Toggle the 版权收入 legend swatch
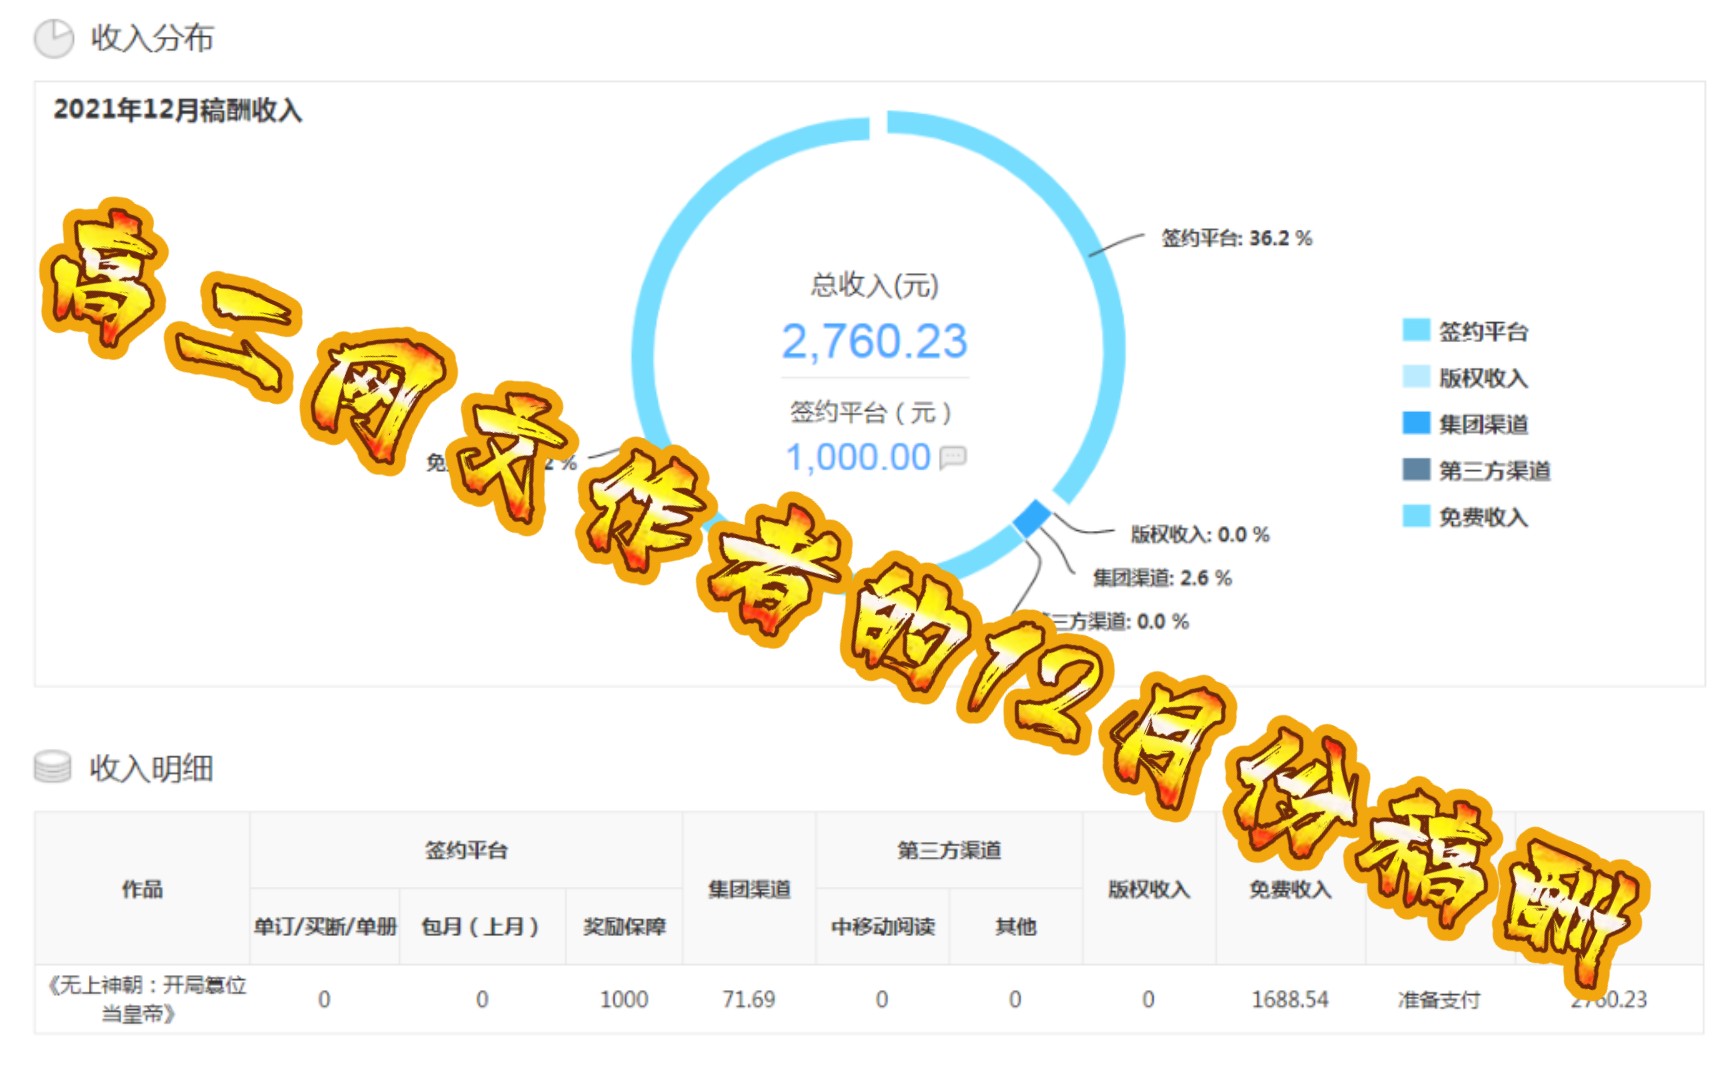The width and height of the screenshot is (1728, 1080). tap(1416, 377)
